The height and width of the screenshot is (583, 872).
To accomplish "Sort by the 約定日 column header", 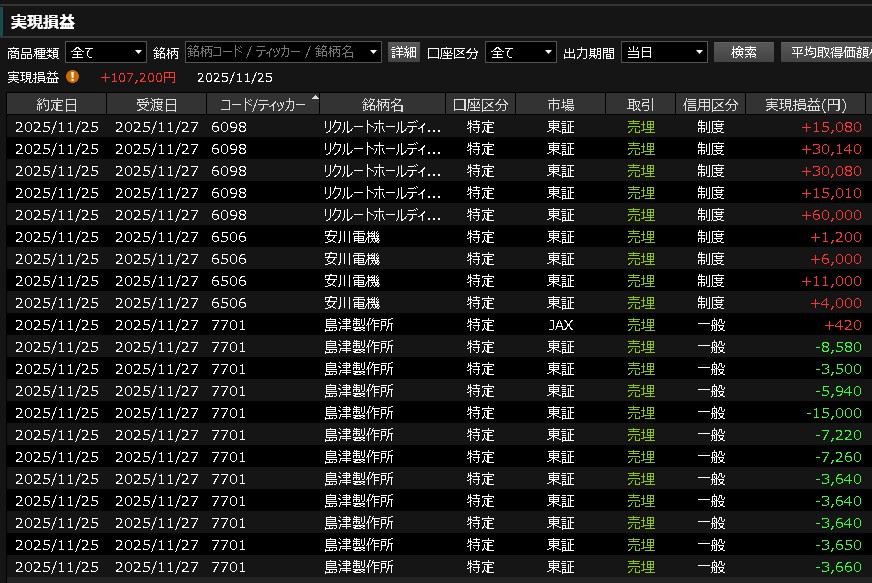I will click(56, 105).
